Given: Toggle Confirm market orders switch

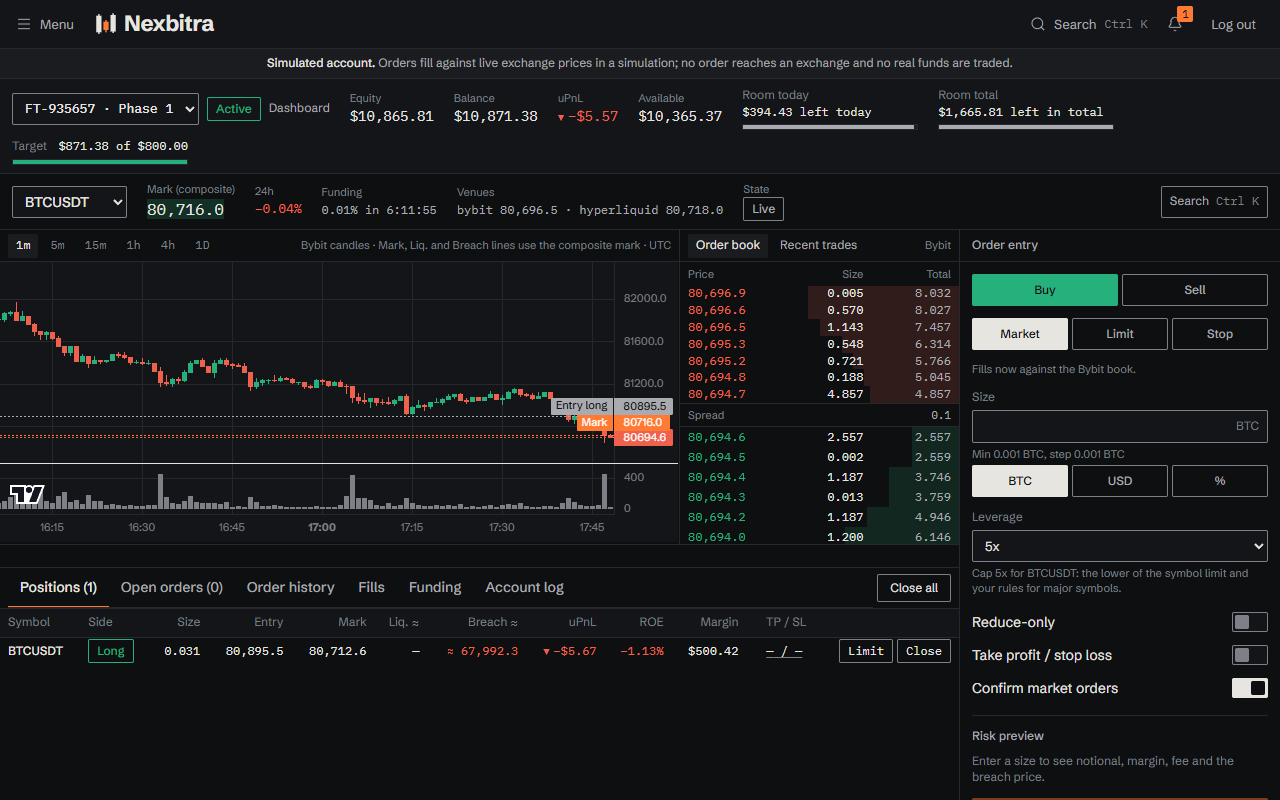Looking at the screenshot, I should pyautogui.click(x=1250, y=688).
